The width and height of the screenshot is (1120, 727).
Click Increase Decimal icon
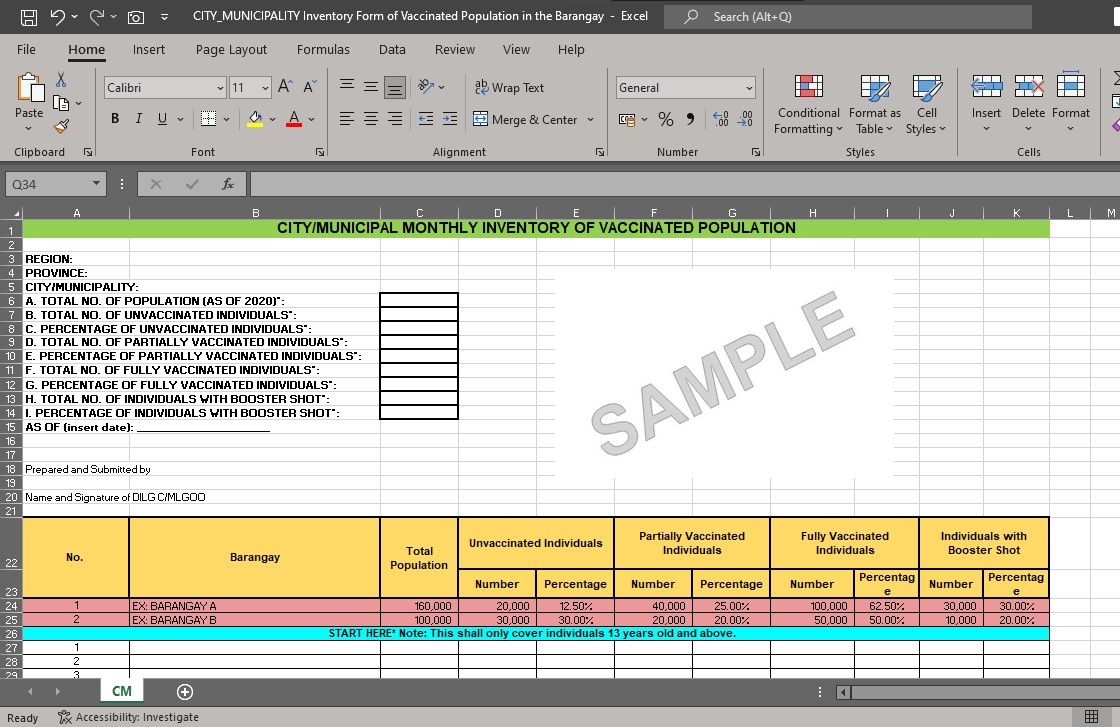721,119
